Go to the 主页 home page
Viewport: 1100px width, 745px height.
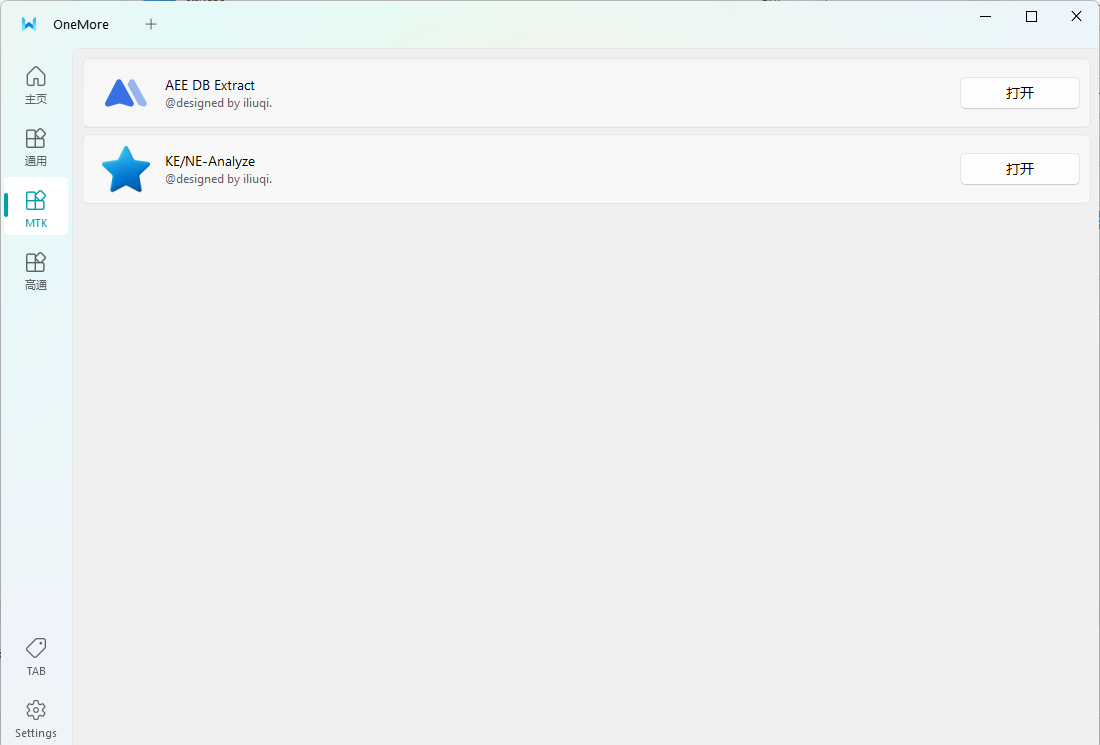pos(36,84)
